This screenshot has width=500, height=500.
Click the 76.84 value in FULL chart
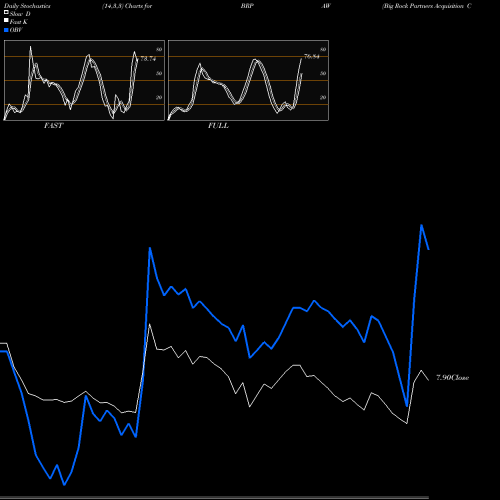tap(312, 57)
